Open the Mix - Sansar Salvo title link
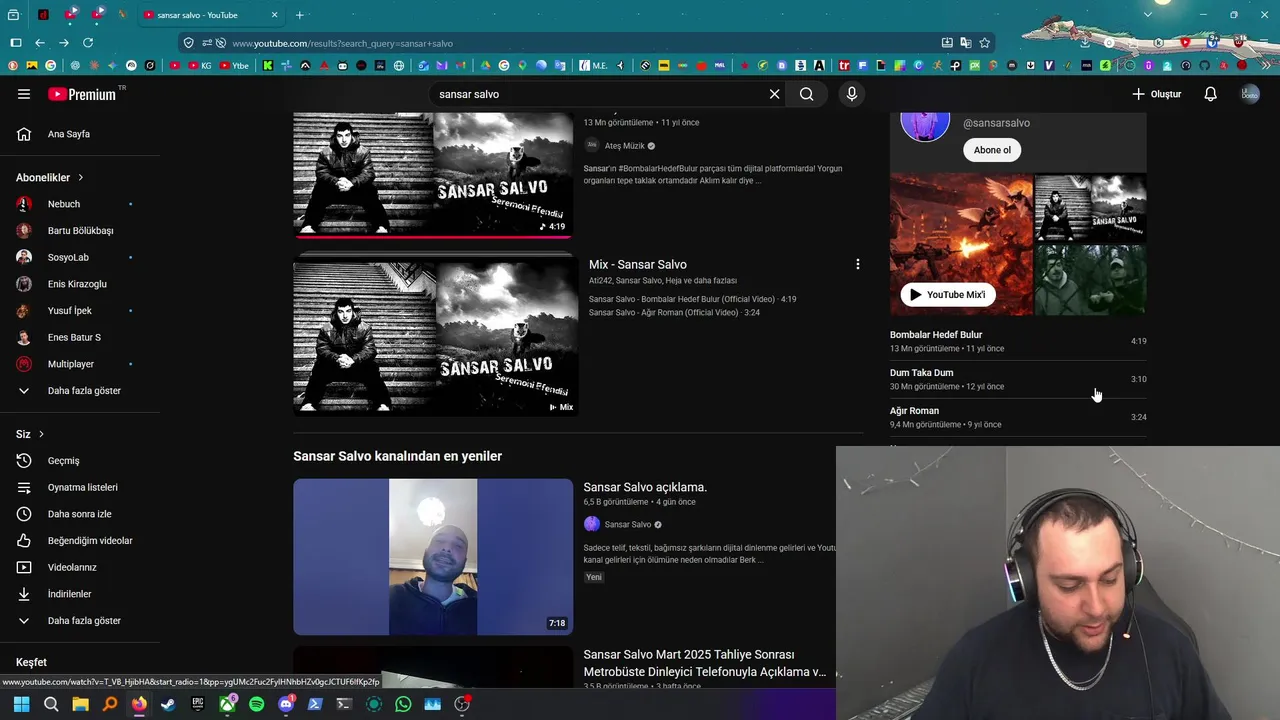The width and height of the screenshot is (1280, 720). pos(638,264)
